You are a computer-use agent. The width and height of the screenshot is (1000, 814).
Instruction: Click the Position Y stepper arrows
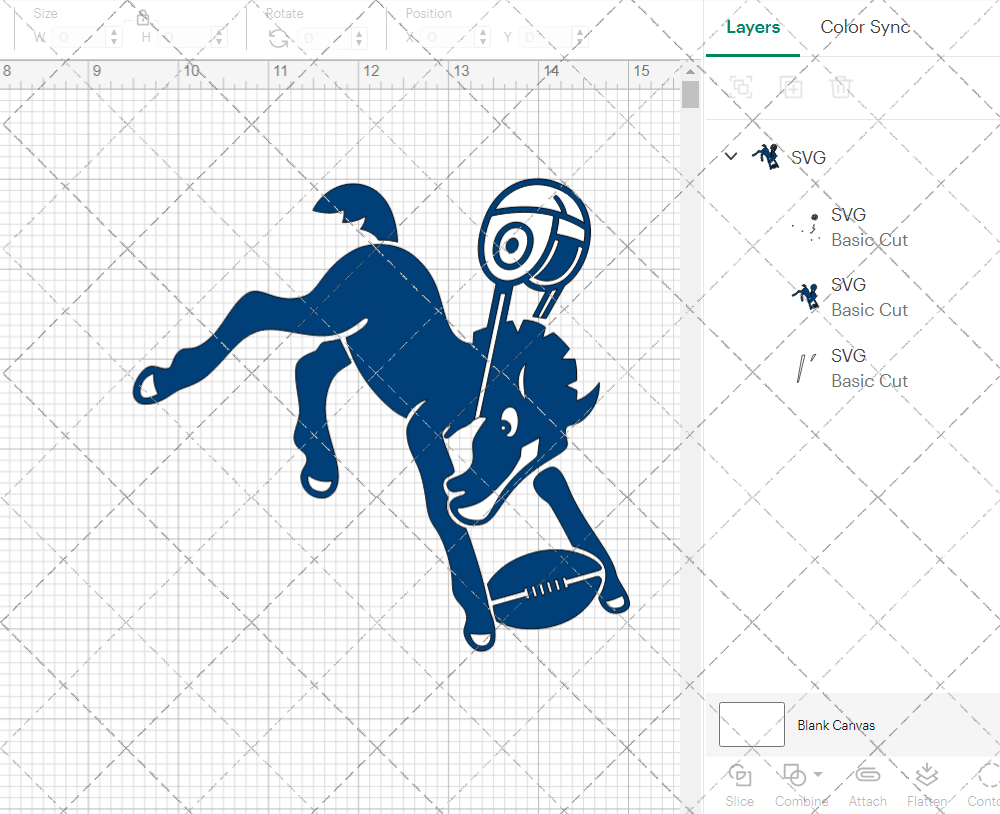pos(580,38)
